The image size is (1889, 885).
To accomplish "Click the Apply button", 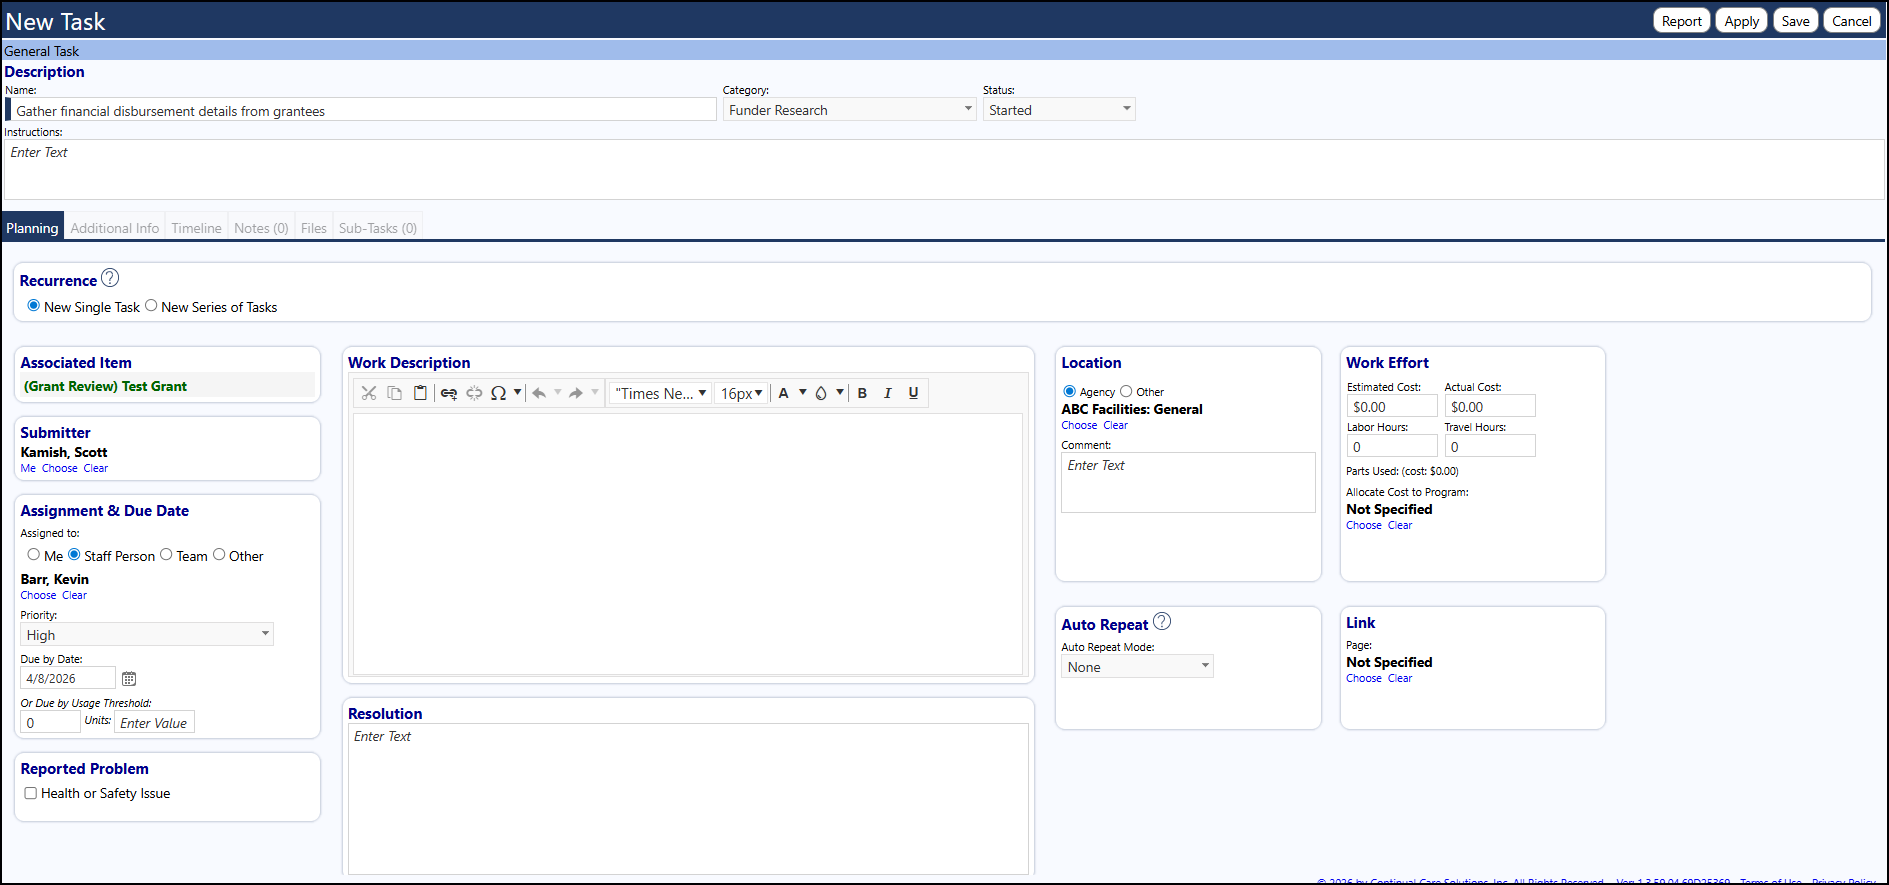I will click(x=1742, y=21).
